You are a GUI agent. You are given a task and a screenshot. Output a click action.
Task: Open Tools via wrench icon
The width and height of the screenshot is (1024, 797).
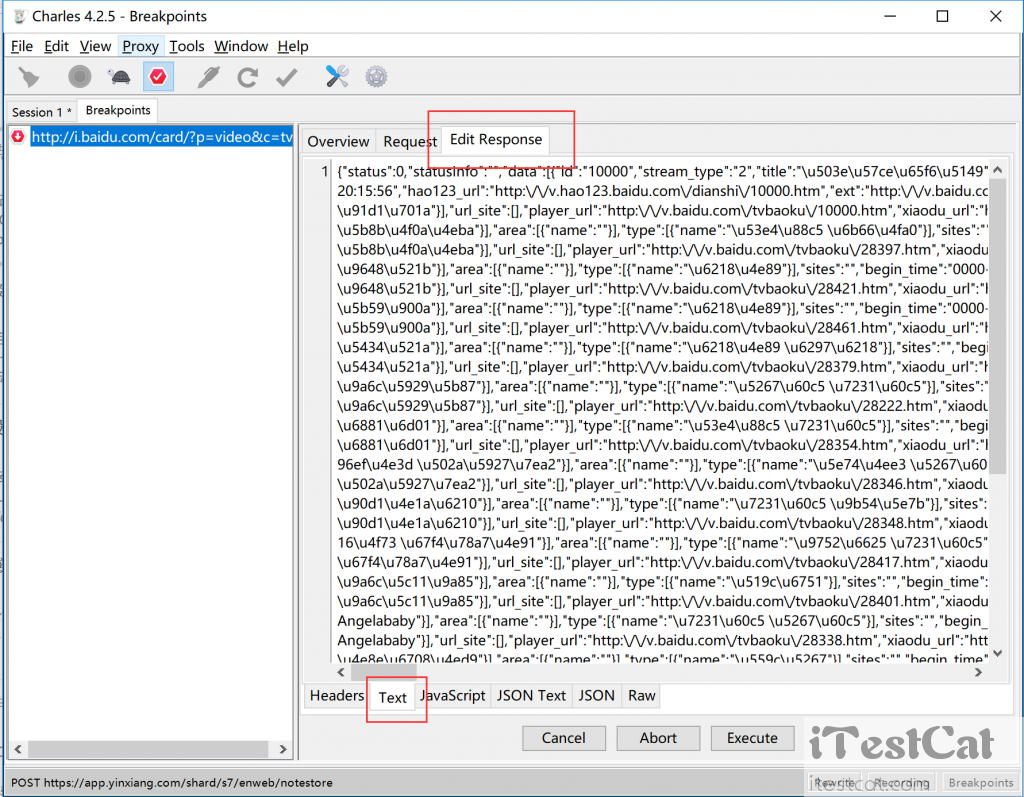click(x=337, y=77)
